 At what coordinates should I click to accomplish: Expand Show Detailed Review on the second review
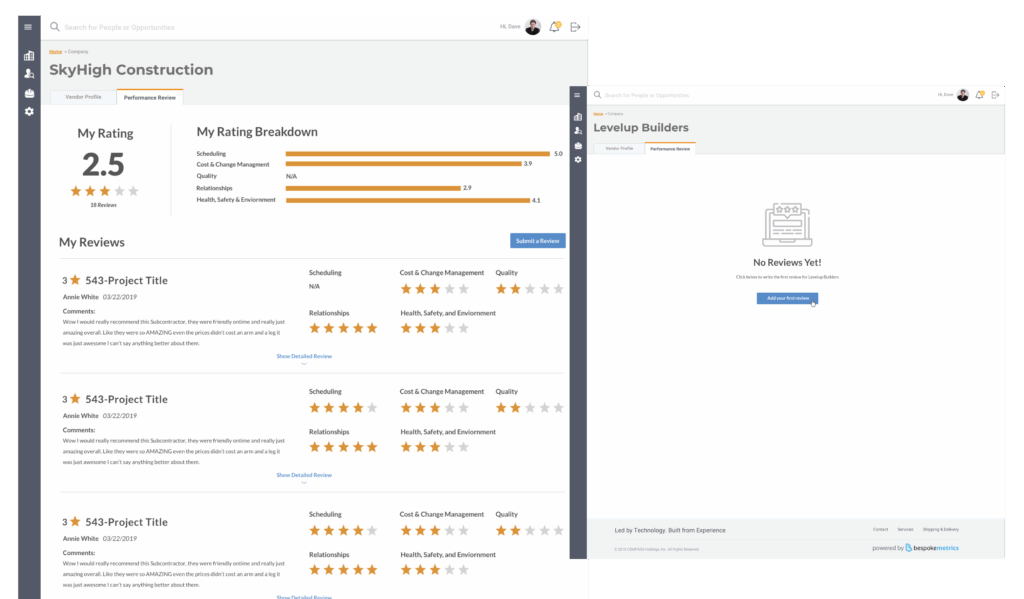[304, 475]
